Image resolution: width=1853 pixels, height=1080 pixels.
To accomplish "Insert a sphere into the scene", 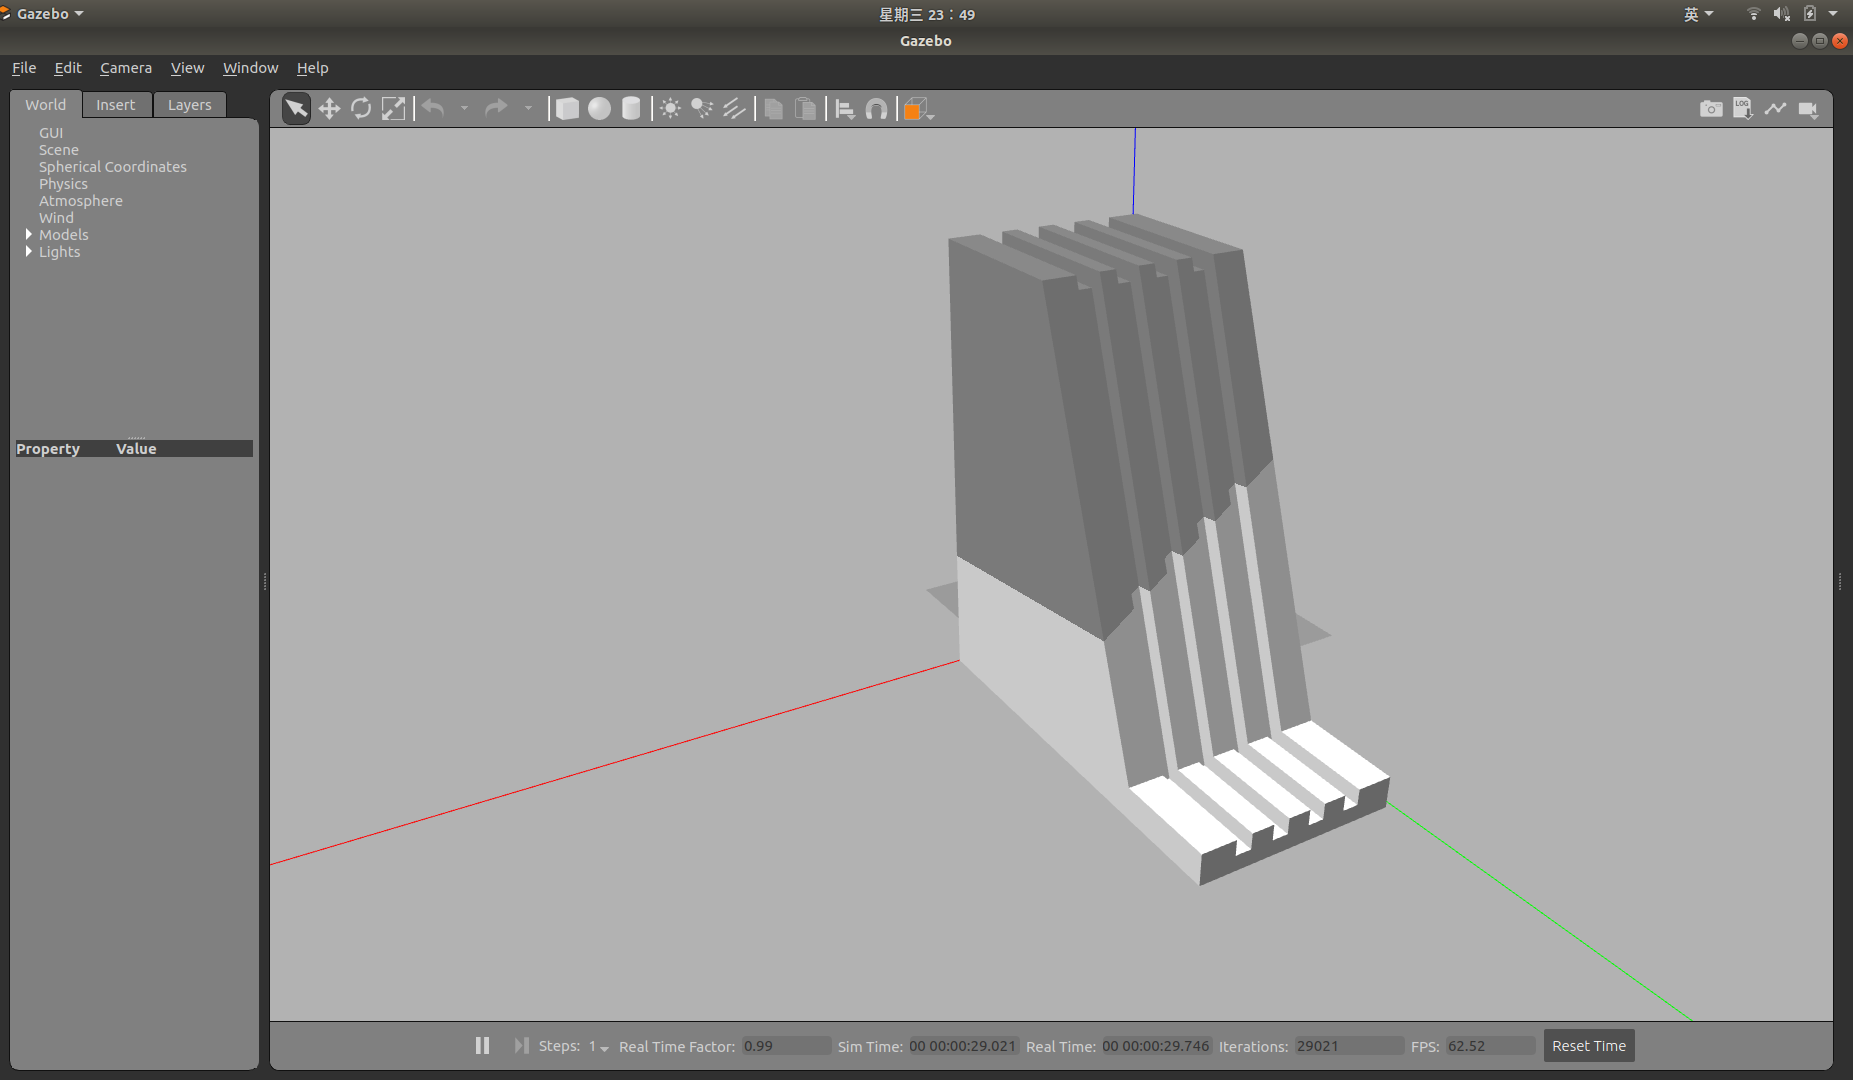I will [x=599, y=108].
